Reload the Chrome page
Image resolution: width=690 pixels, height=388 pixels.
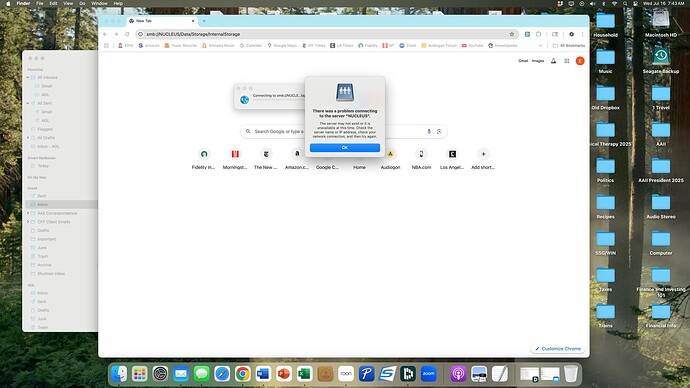pyautogui.click(x=127, y=34)
